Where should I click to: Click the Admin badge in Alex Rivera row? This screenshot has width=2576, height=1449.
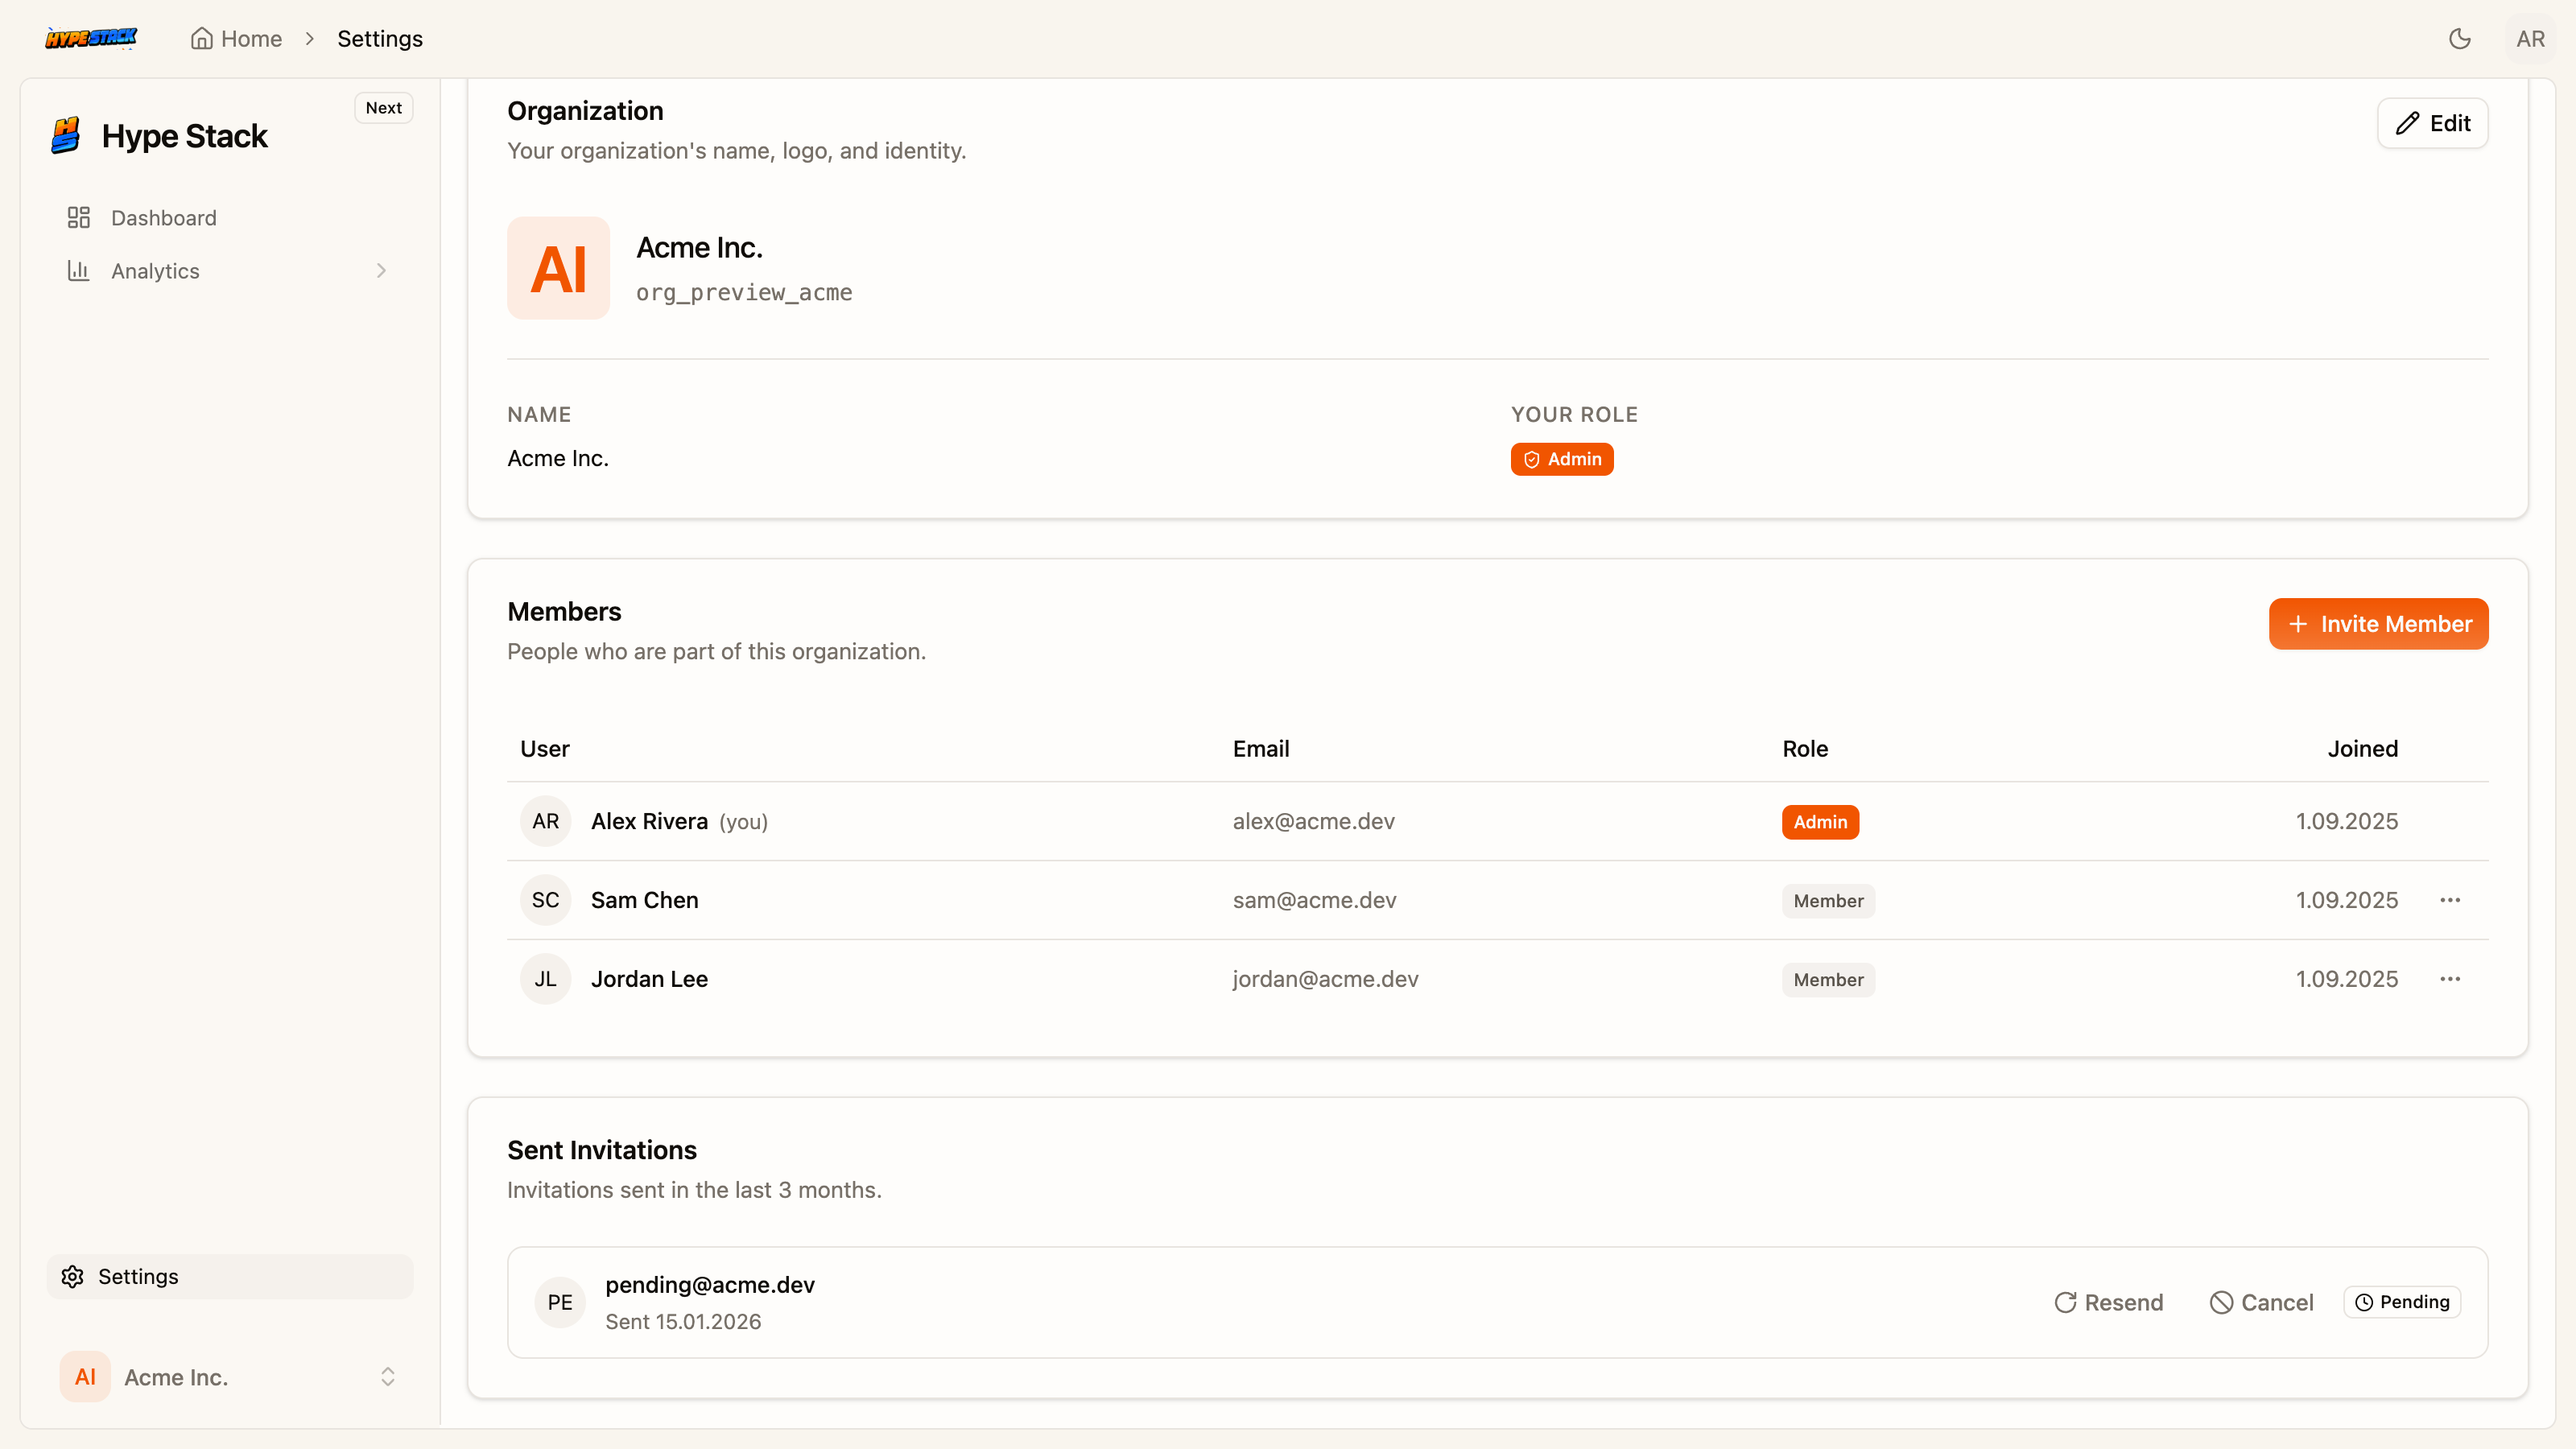(x=1820, y=821)
